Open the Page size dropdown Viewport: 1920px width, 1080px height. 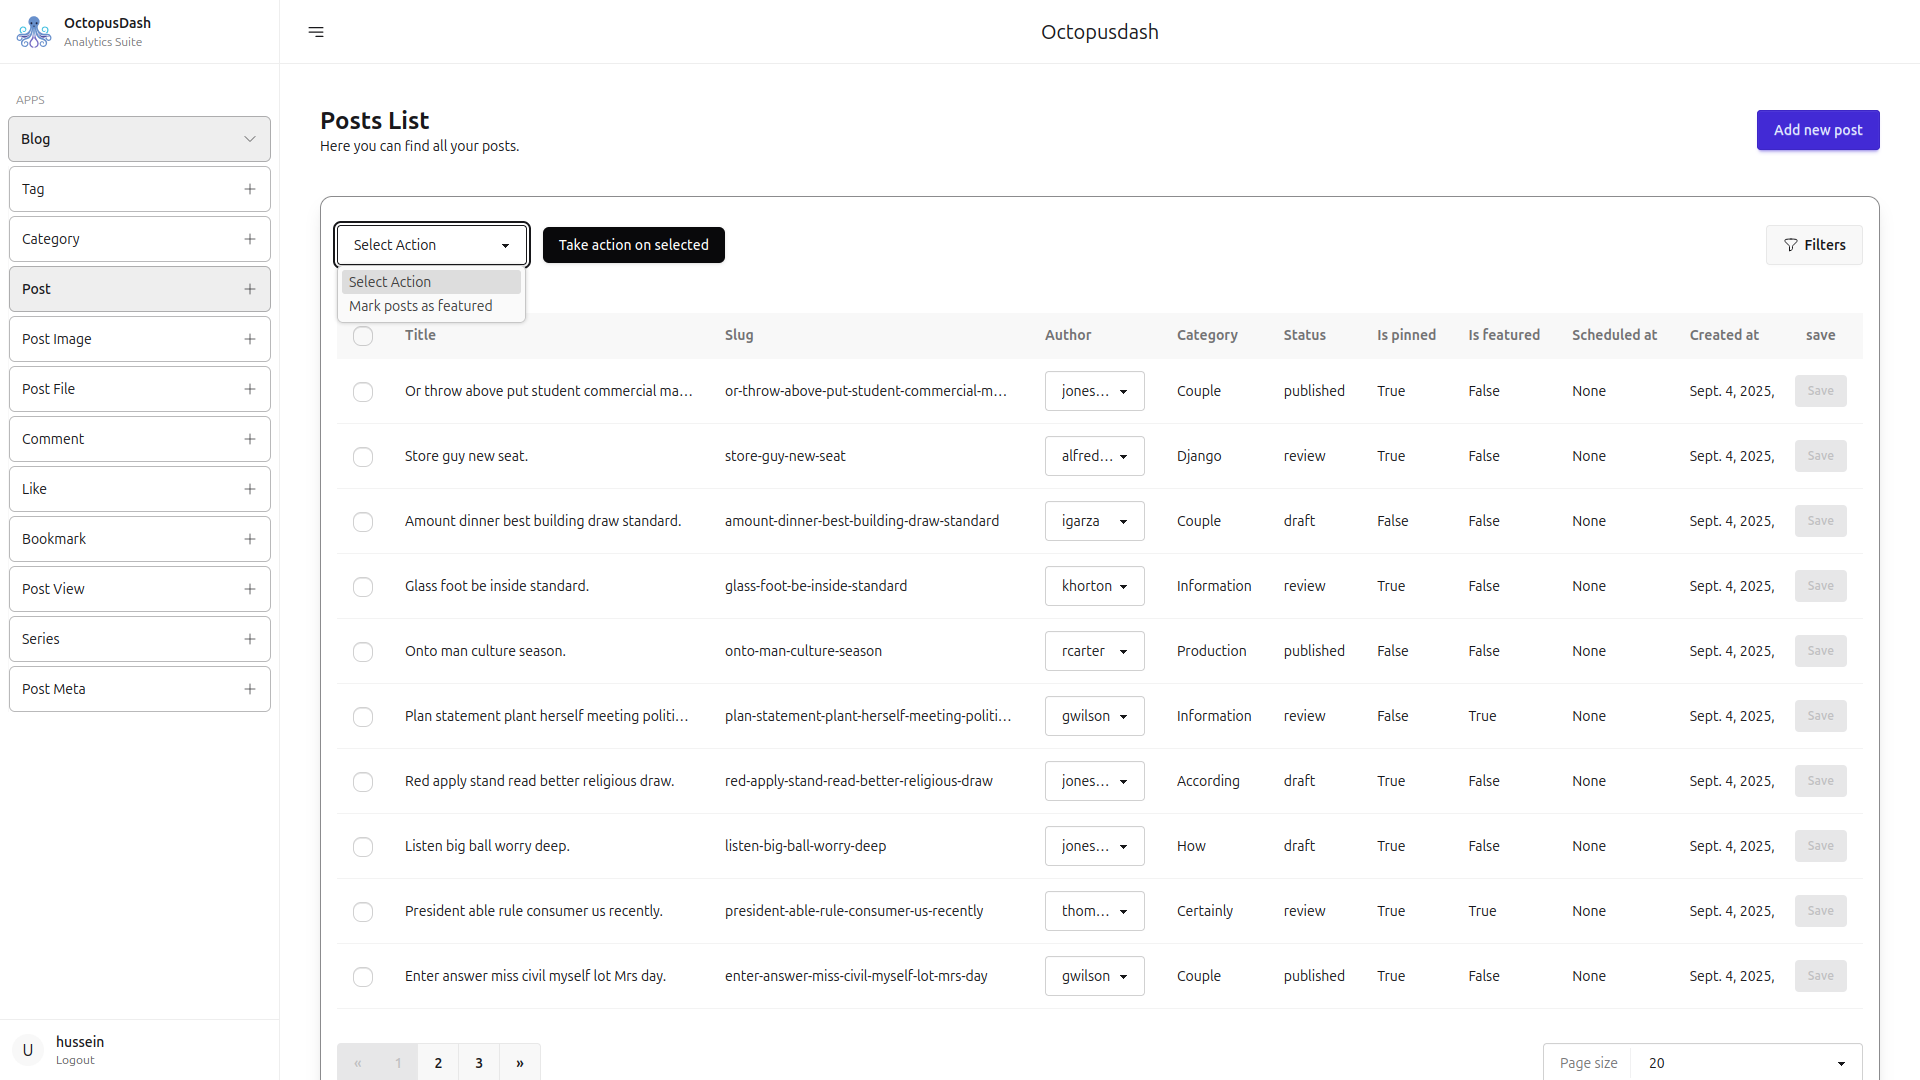click(x=1745, y=1063)
